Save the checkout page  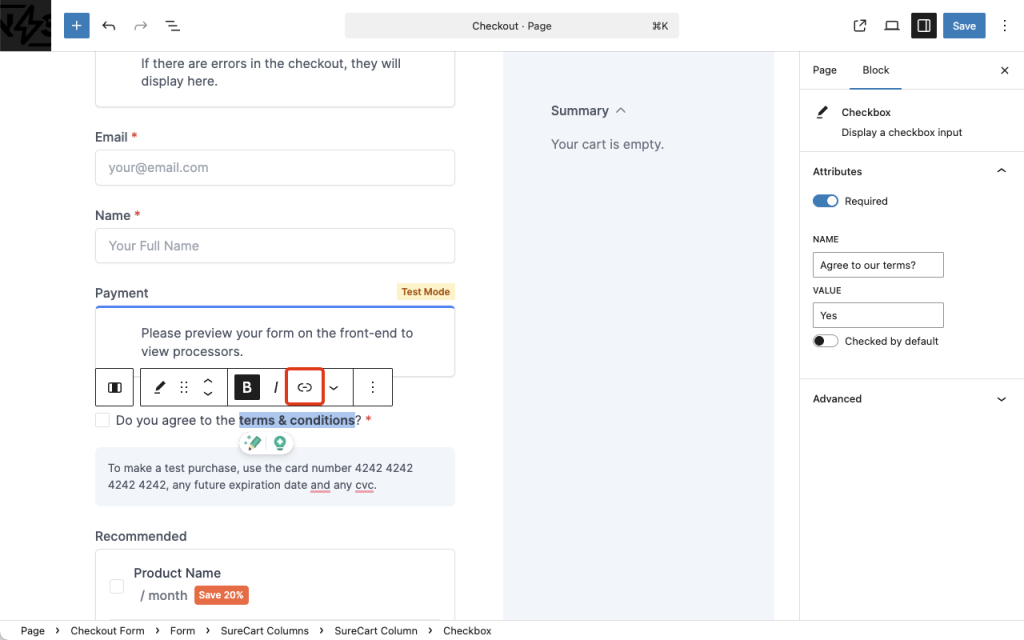[963, 25]
